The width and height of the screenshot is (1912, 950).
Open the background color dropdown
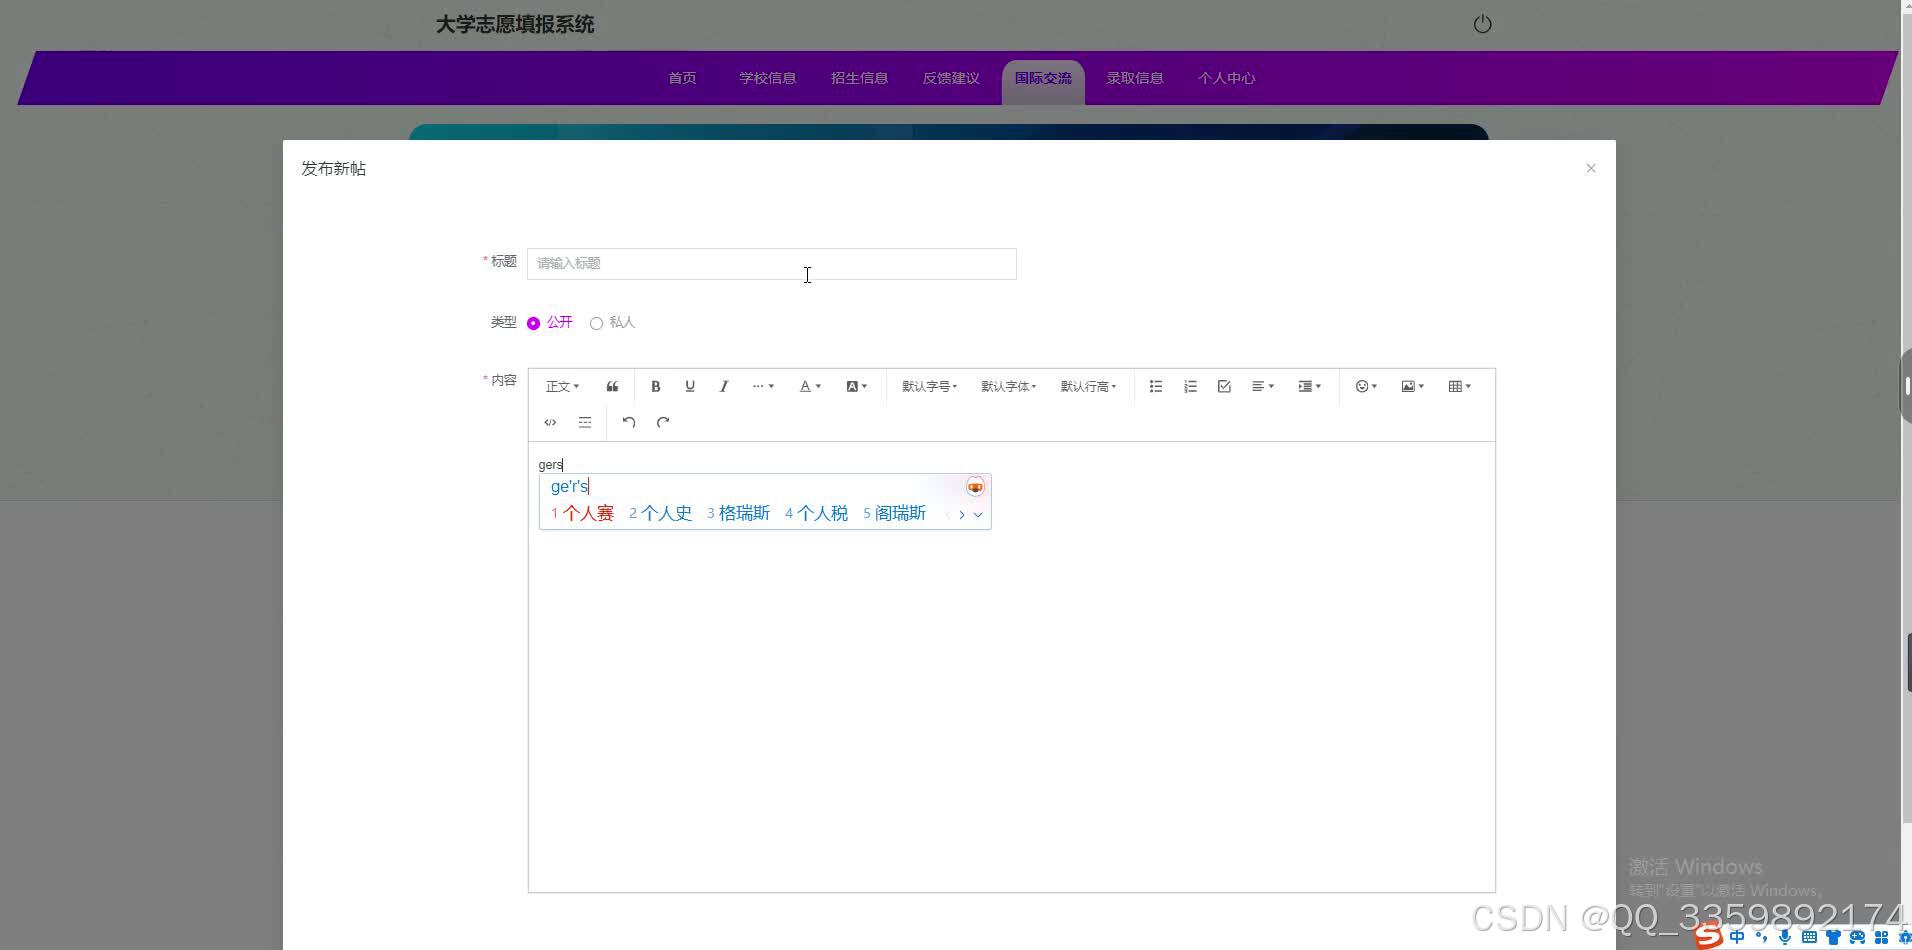point(857,386)
